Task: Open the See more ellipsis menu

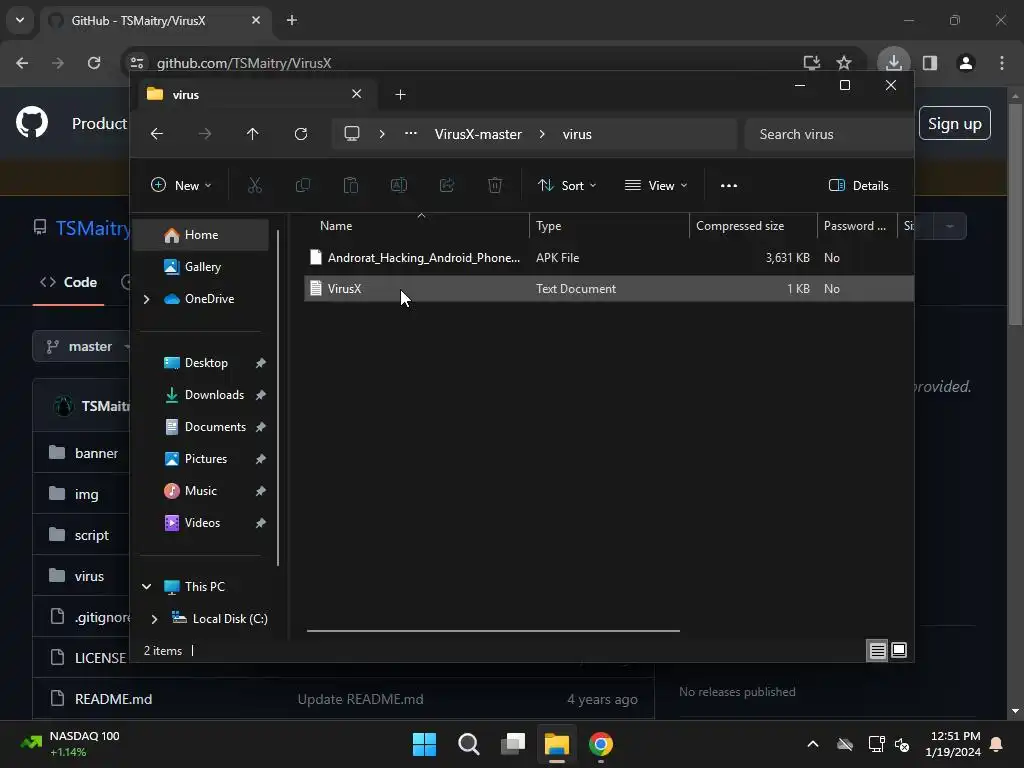Action: (x=729, y=185)
